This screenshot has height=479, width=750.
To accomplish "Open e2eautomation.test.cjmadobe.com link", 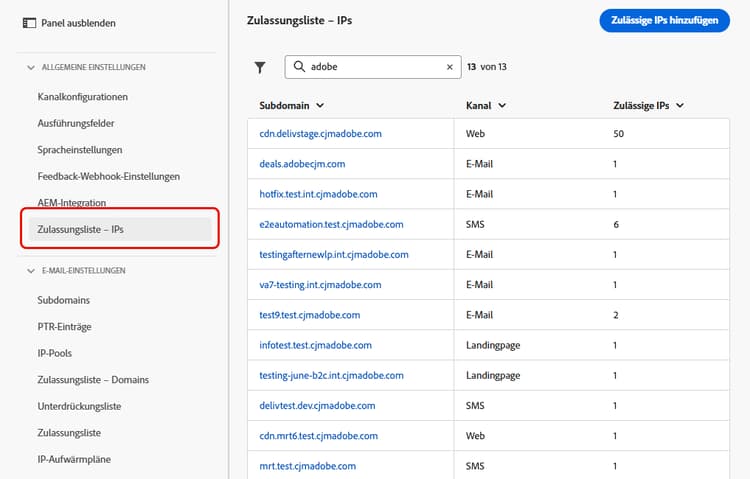I will coord(331,224).
